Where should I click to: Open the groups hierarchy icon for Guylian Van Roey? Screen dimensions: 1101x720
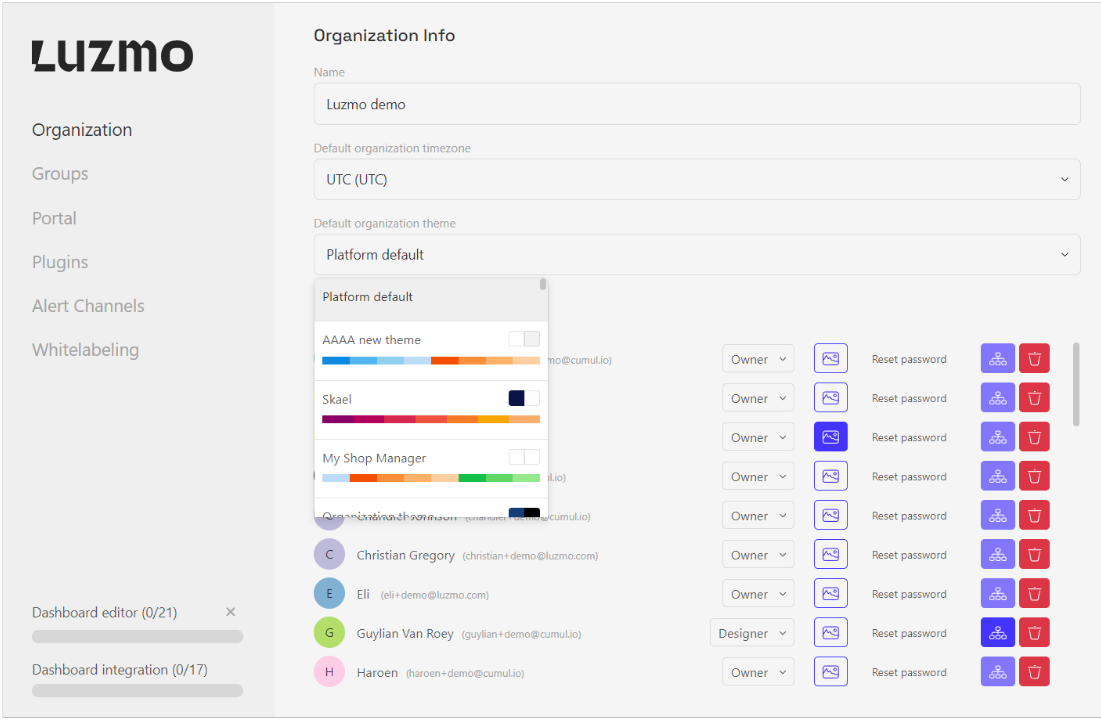click(x=997, y=633)
